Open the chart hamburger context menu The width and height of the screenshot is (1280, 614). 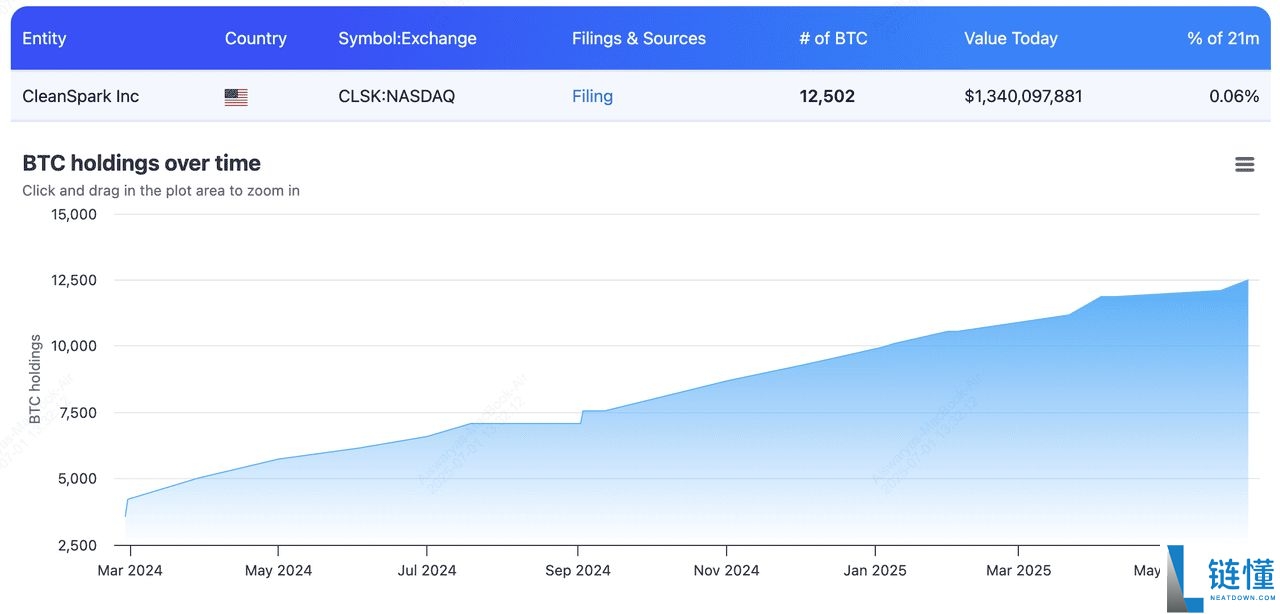point(1244,165)
